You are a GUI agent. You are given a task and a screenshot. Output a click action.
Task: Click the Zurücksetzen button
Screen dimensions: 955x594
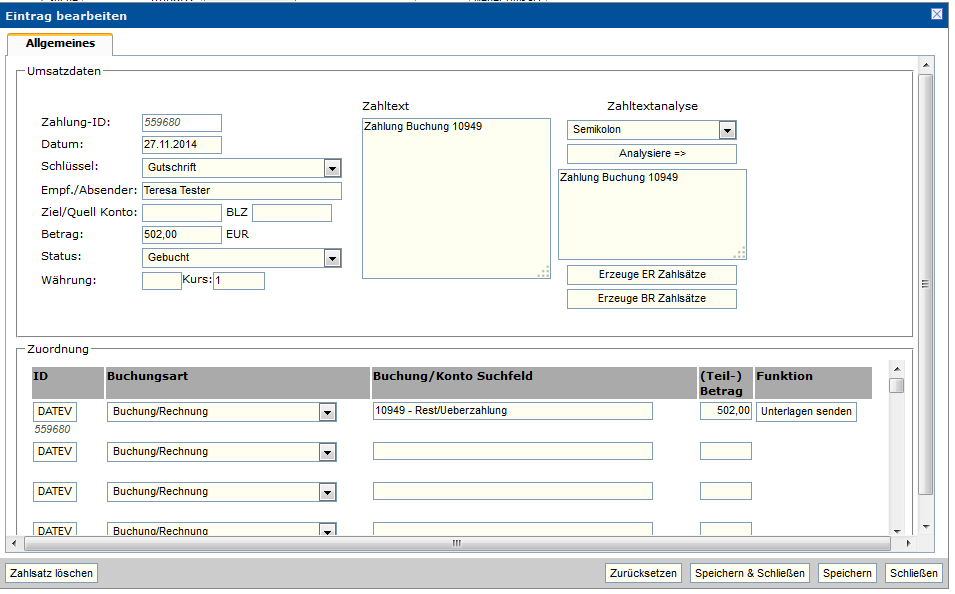pyautogui.click(x=644, y=573)
